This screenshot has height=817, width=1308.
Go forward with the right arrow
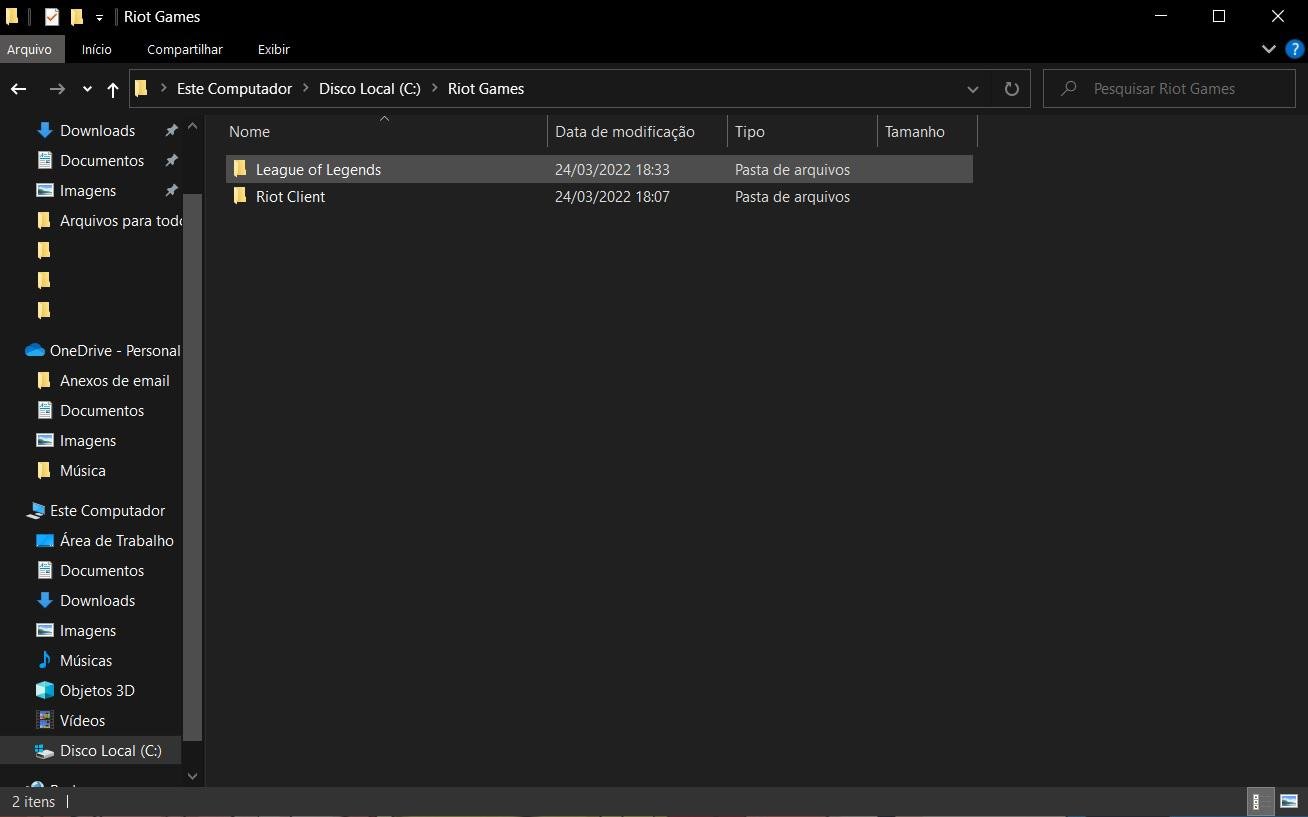pos(57,89)
